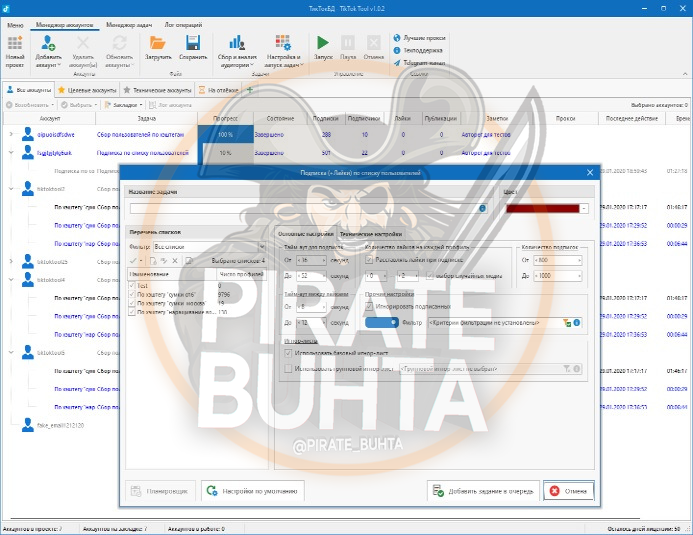Click the check-all checkmark icon in list toolbar
Image resolution: width=693 pixels, height=535 pixels.
coord(133,261)
